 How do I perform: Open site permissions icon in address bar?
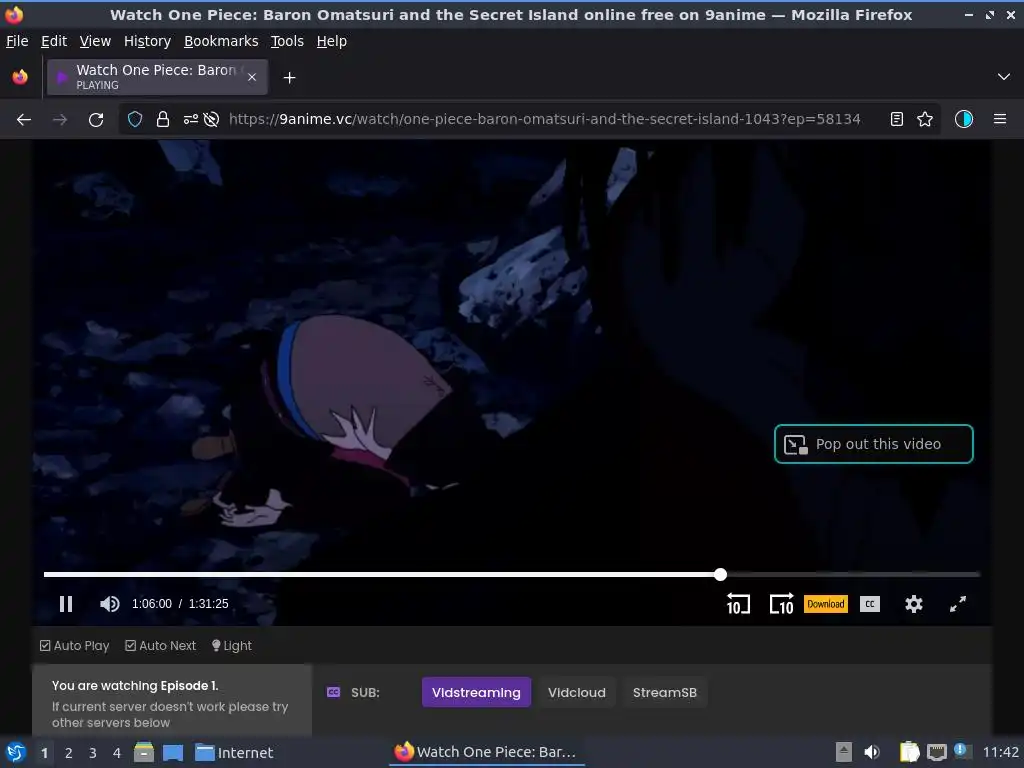coord(191,120)
